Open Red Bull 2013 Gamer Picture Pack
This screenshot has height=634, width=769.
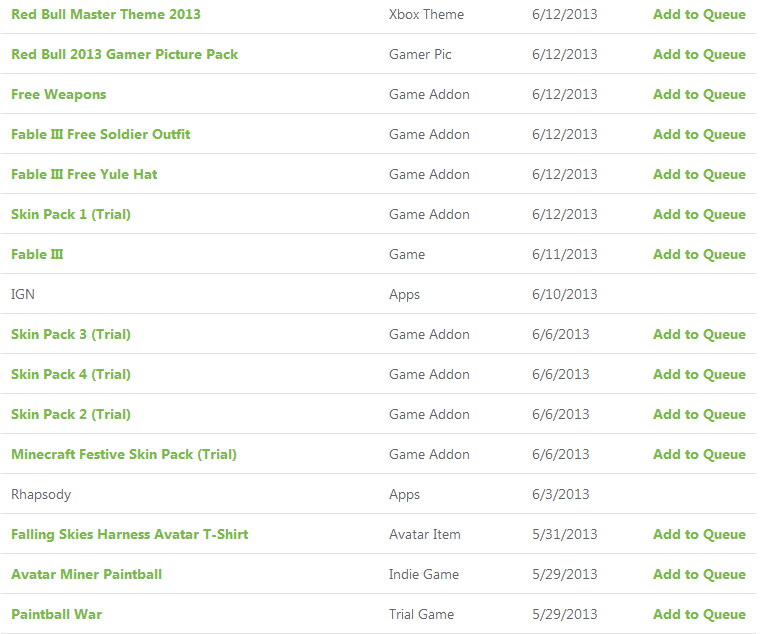(x=125, y=54)
